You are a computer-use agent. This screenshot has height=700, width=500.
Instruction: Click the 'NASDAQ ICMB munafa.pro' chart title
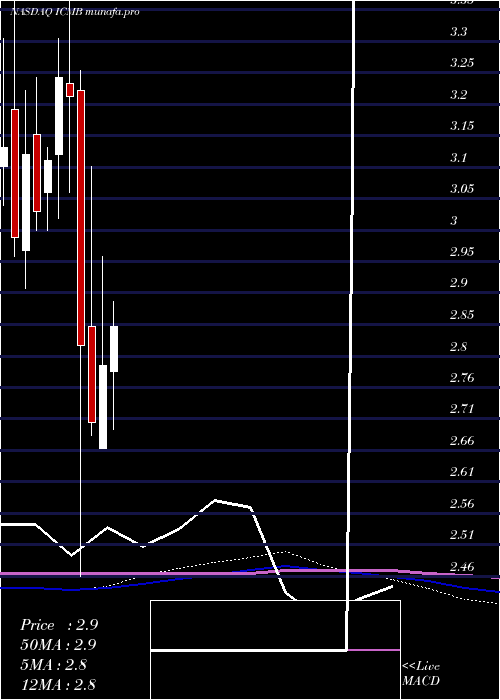[75, 12]
